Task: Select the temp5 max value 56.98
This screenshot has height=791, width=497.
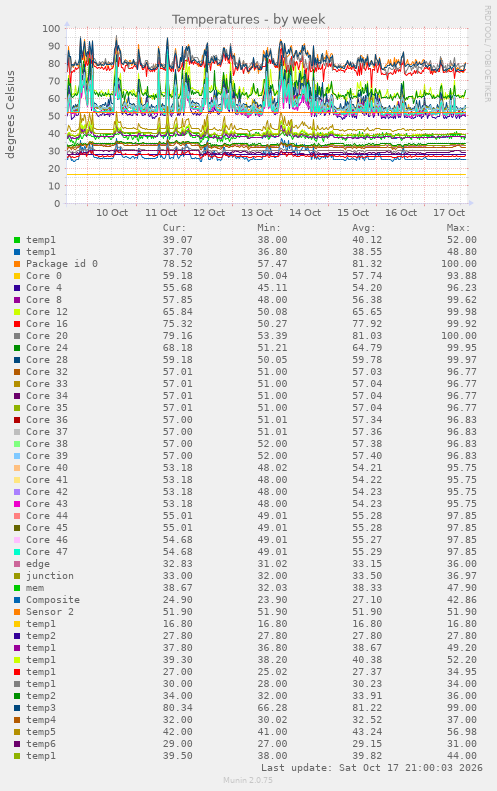Action: [x=462, y=732]
